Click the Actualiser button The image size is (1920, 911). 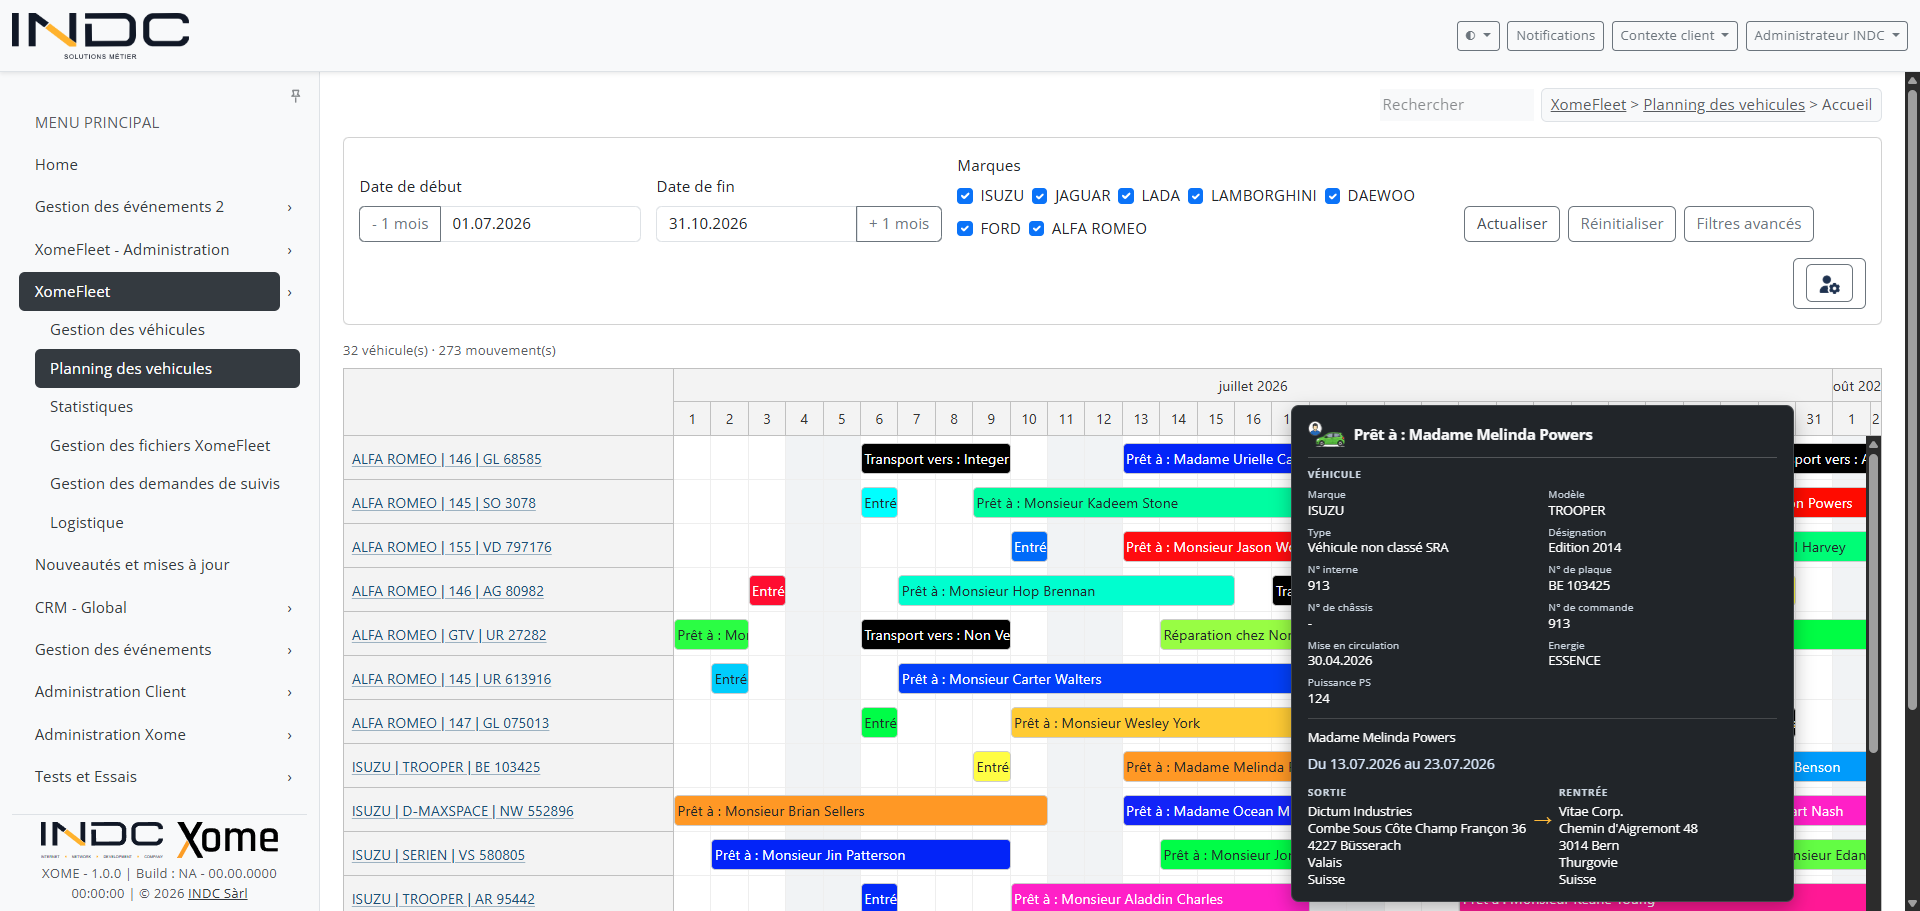[x=1511, y=224]
